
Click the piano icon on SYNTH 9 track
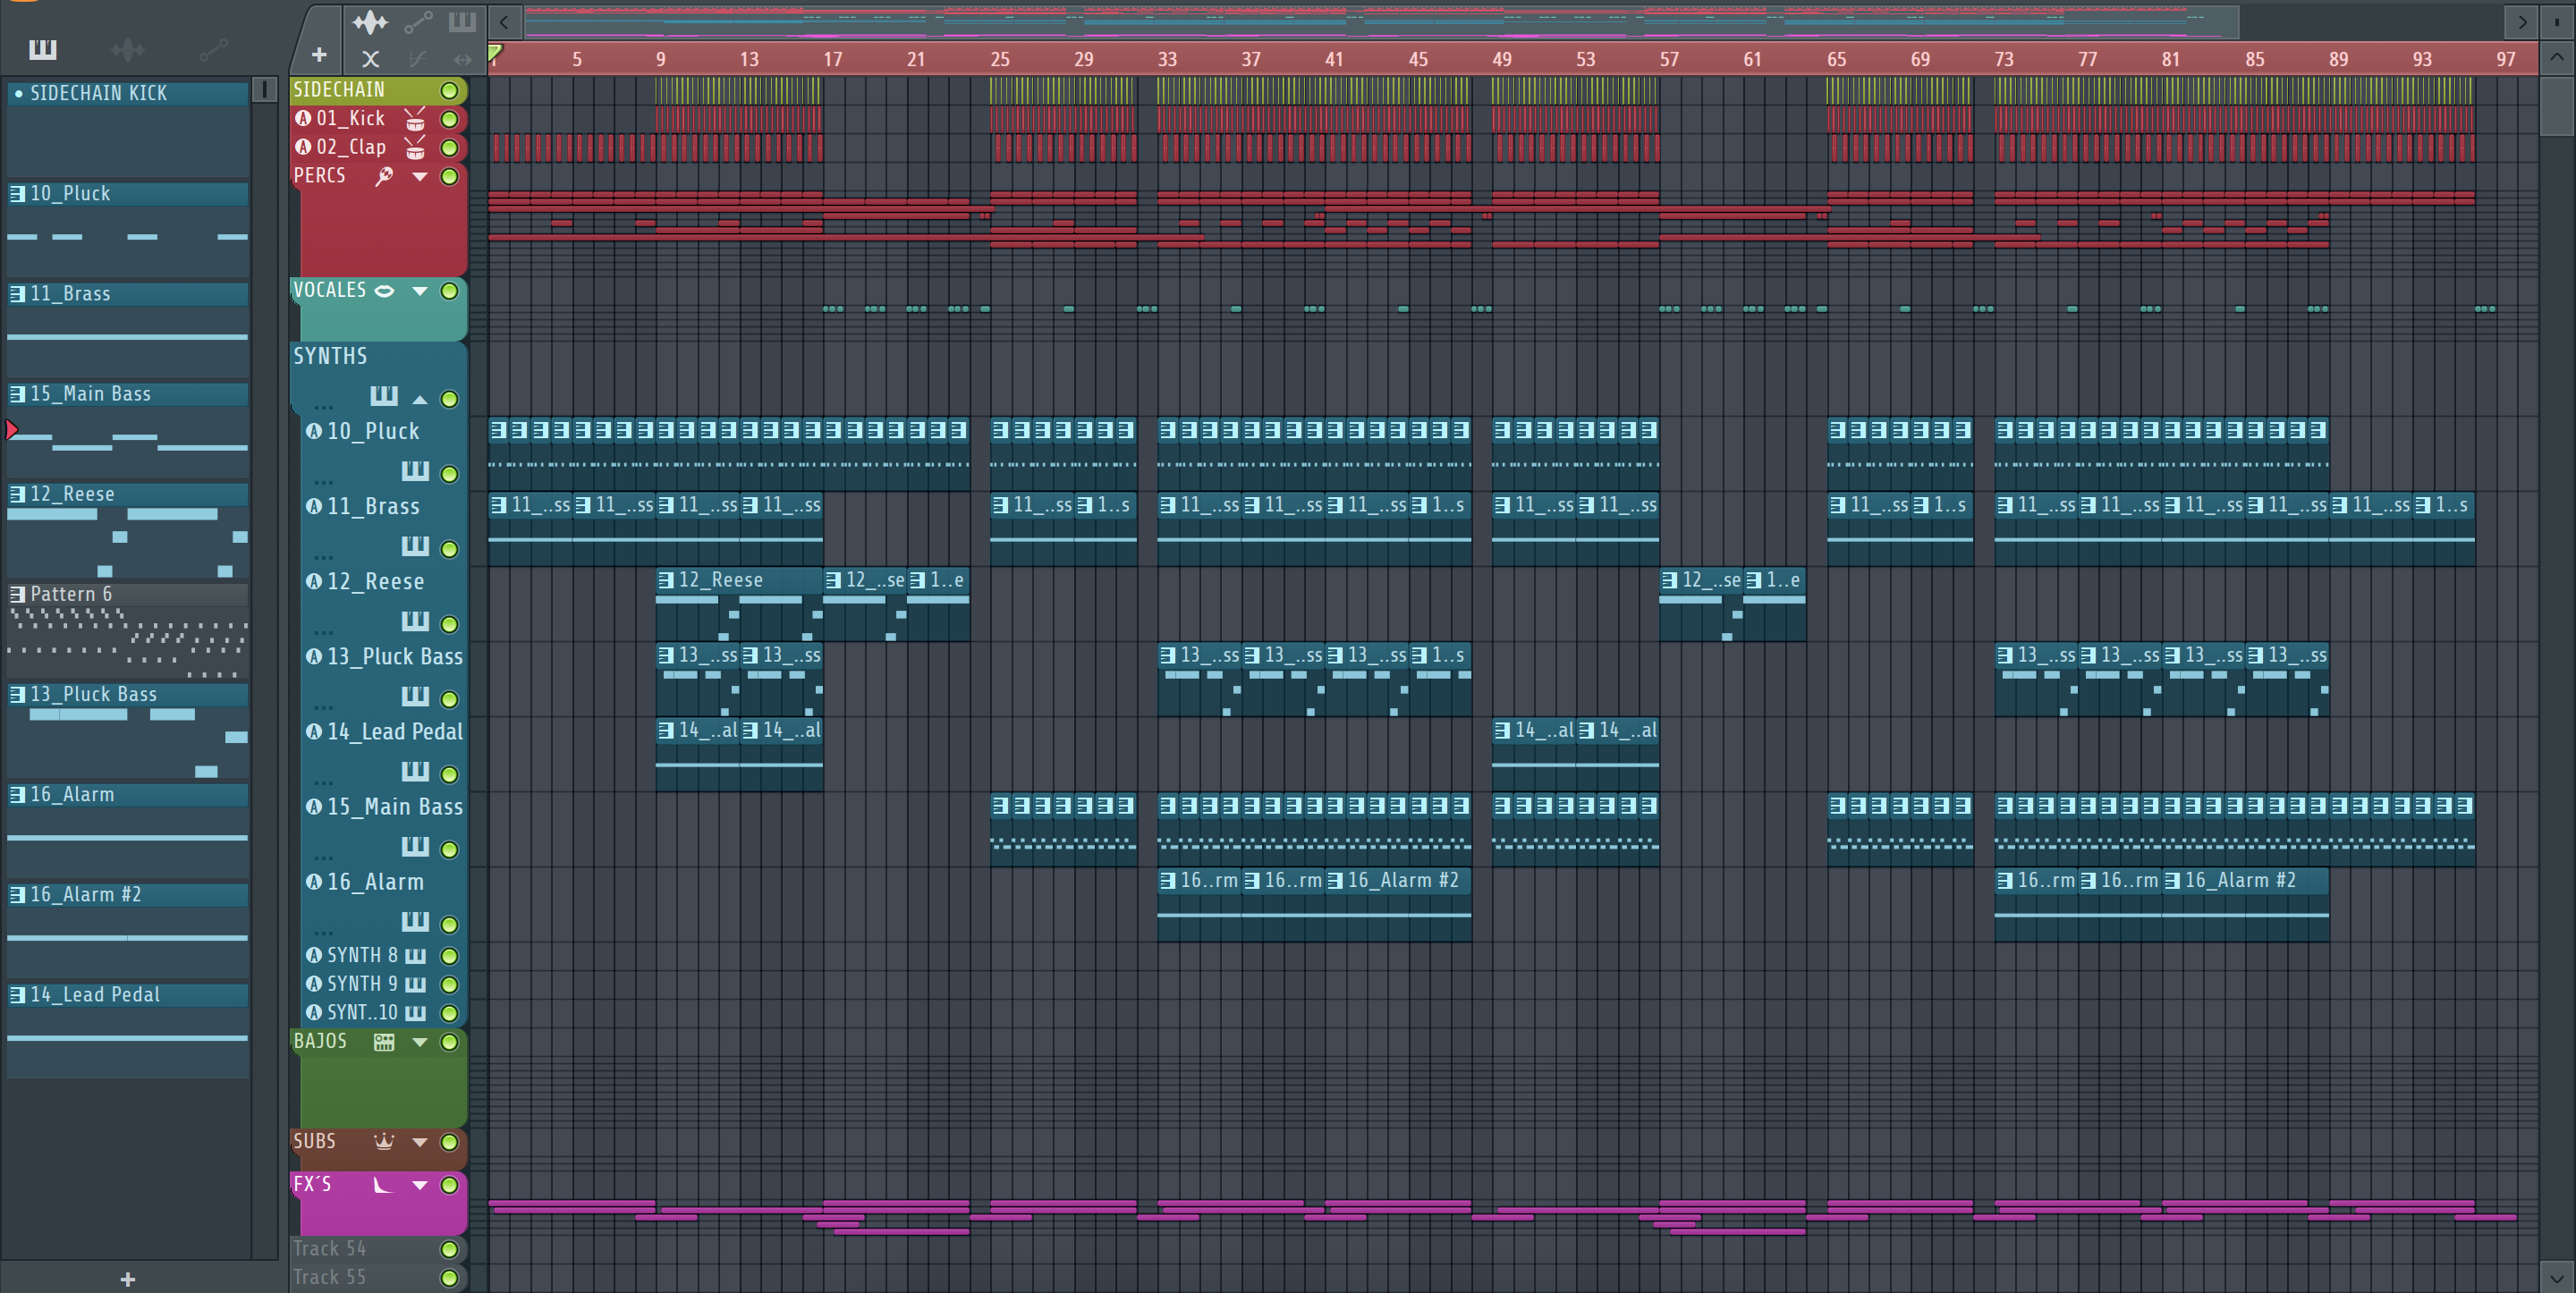tap(415, 984)
